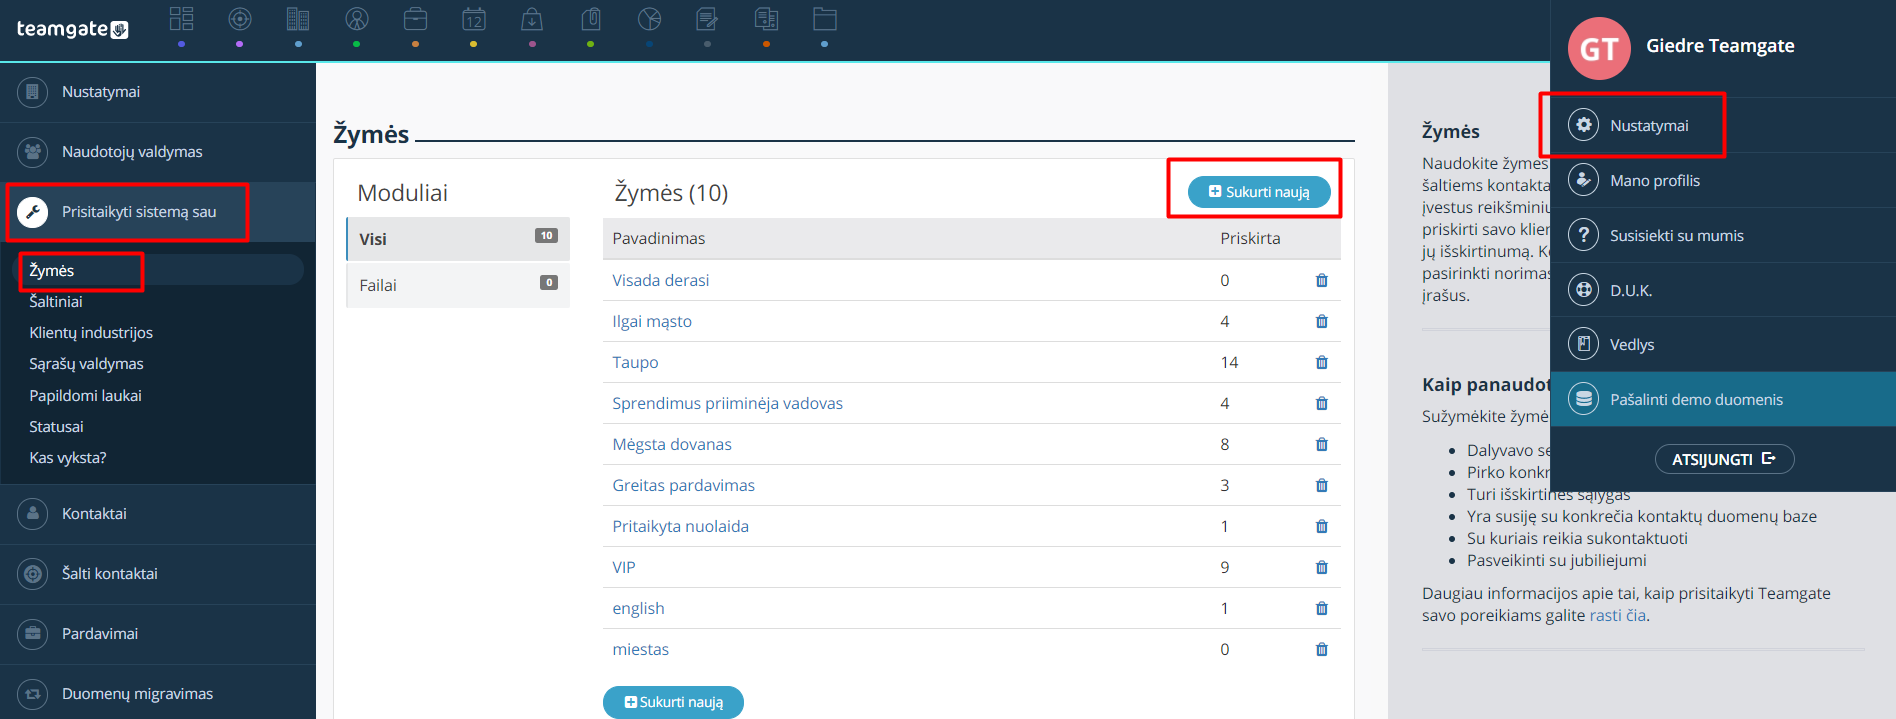This screenshot has width=1896, height=719.
Task: Open 'Klientų industrijos' in sidebar submenu
Action: click(x=91, y=333)
